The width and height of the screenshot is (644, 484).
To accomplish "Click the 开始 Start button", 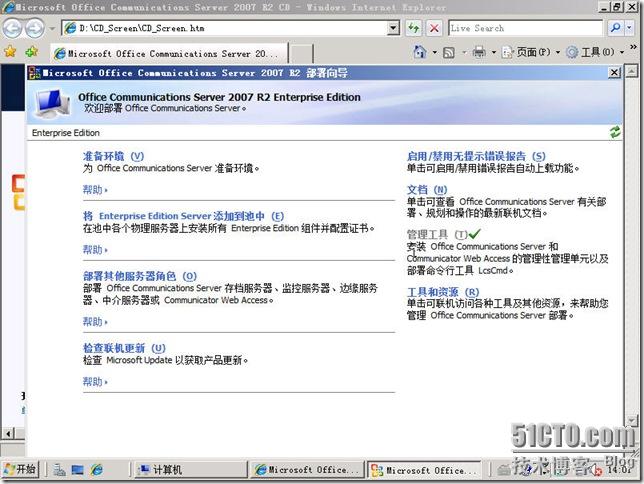I will tap(20, 469).
